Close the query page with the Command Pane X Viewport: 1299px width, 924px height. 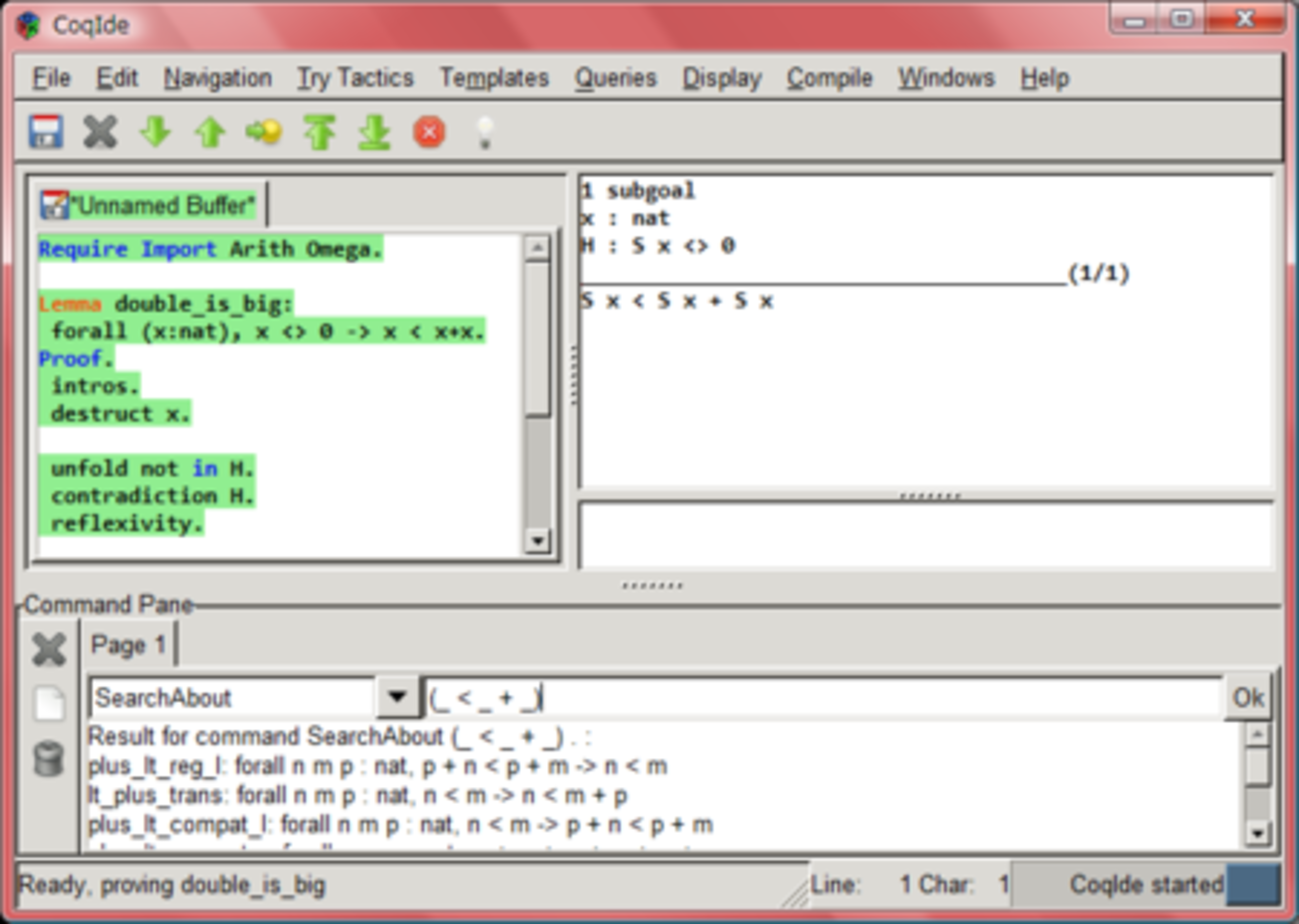[x=48, y=650]
